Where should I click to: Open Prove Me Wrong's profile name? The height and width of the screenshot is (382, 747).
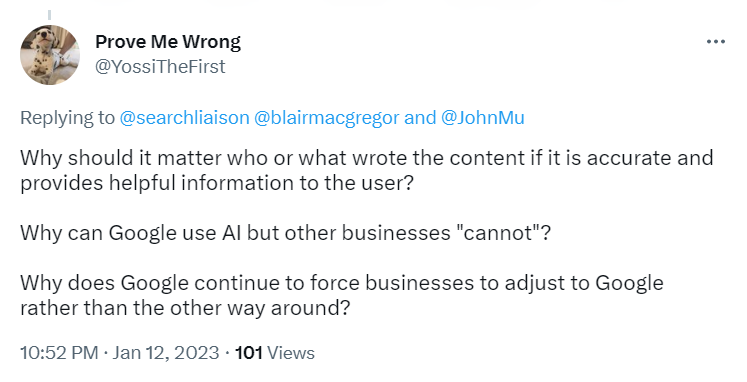168,42
